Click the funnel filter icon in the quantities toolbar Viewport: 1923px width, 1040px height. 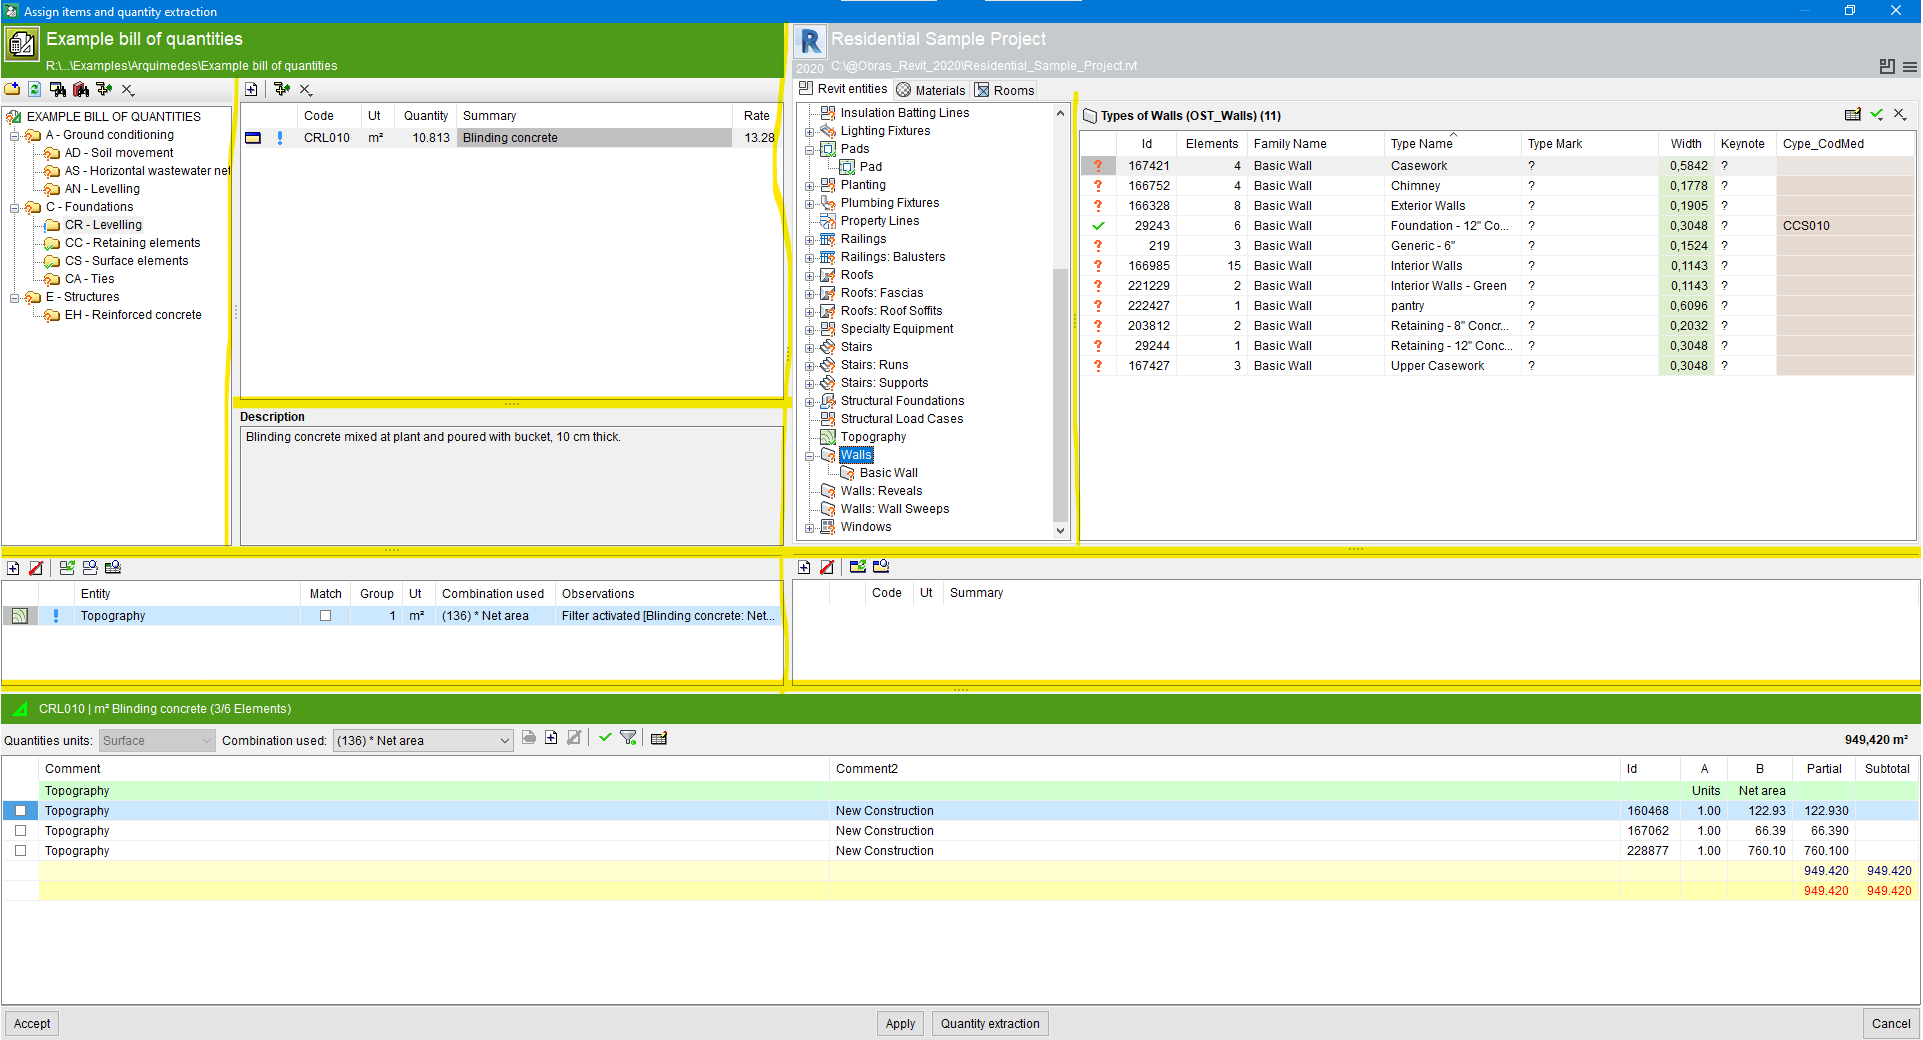click(628, 738)
